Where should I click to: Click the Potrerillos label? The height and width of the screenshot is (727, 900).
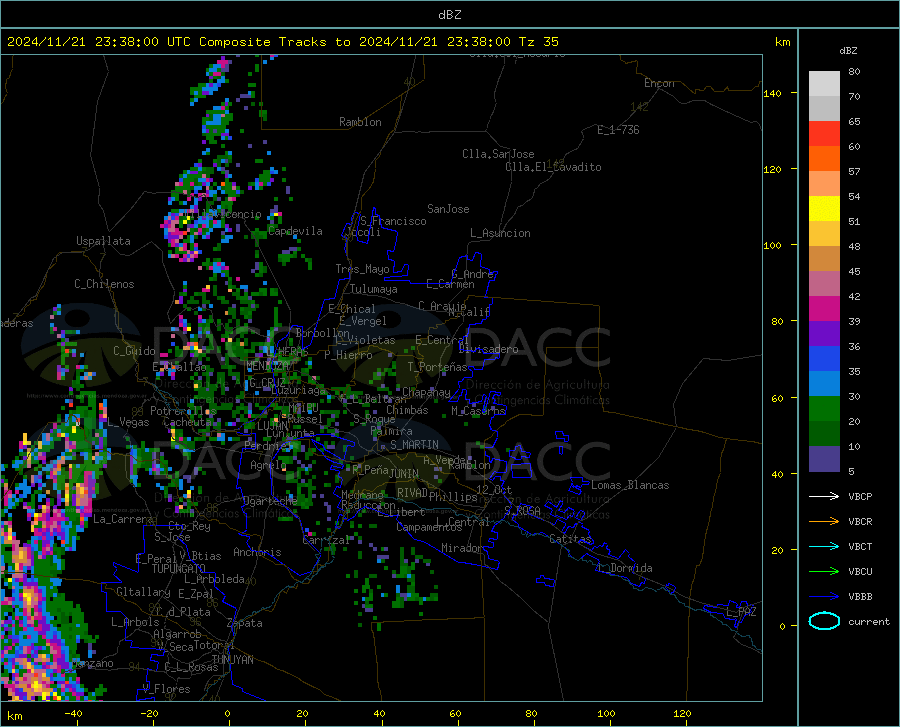[183, 411]
